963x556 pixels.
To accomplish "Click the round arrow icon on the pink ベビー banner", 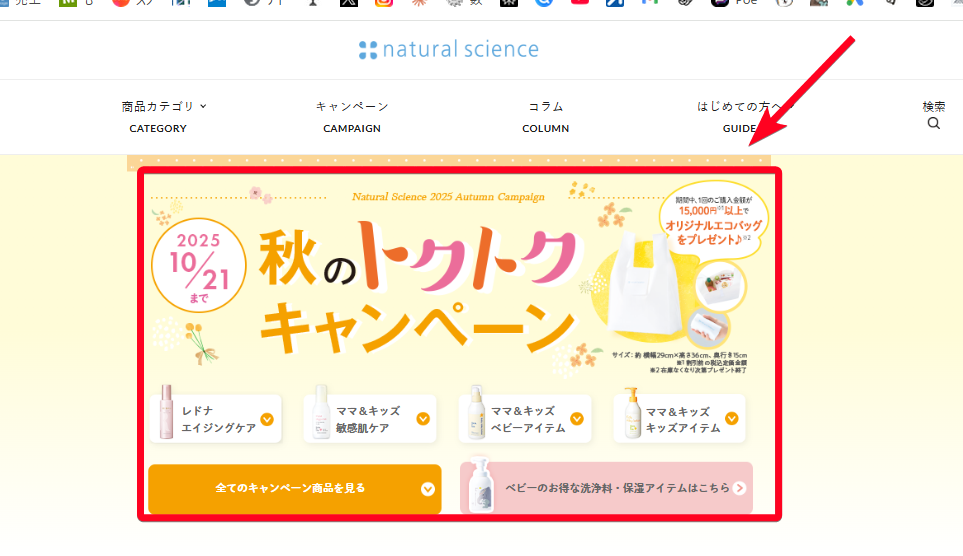I will click(739, 488).
